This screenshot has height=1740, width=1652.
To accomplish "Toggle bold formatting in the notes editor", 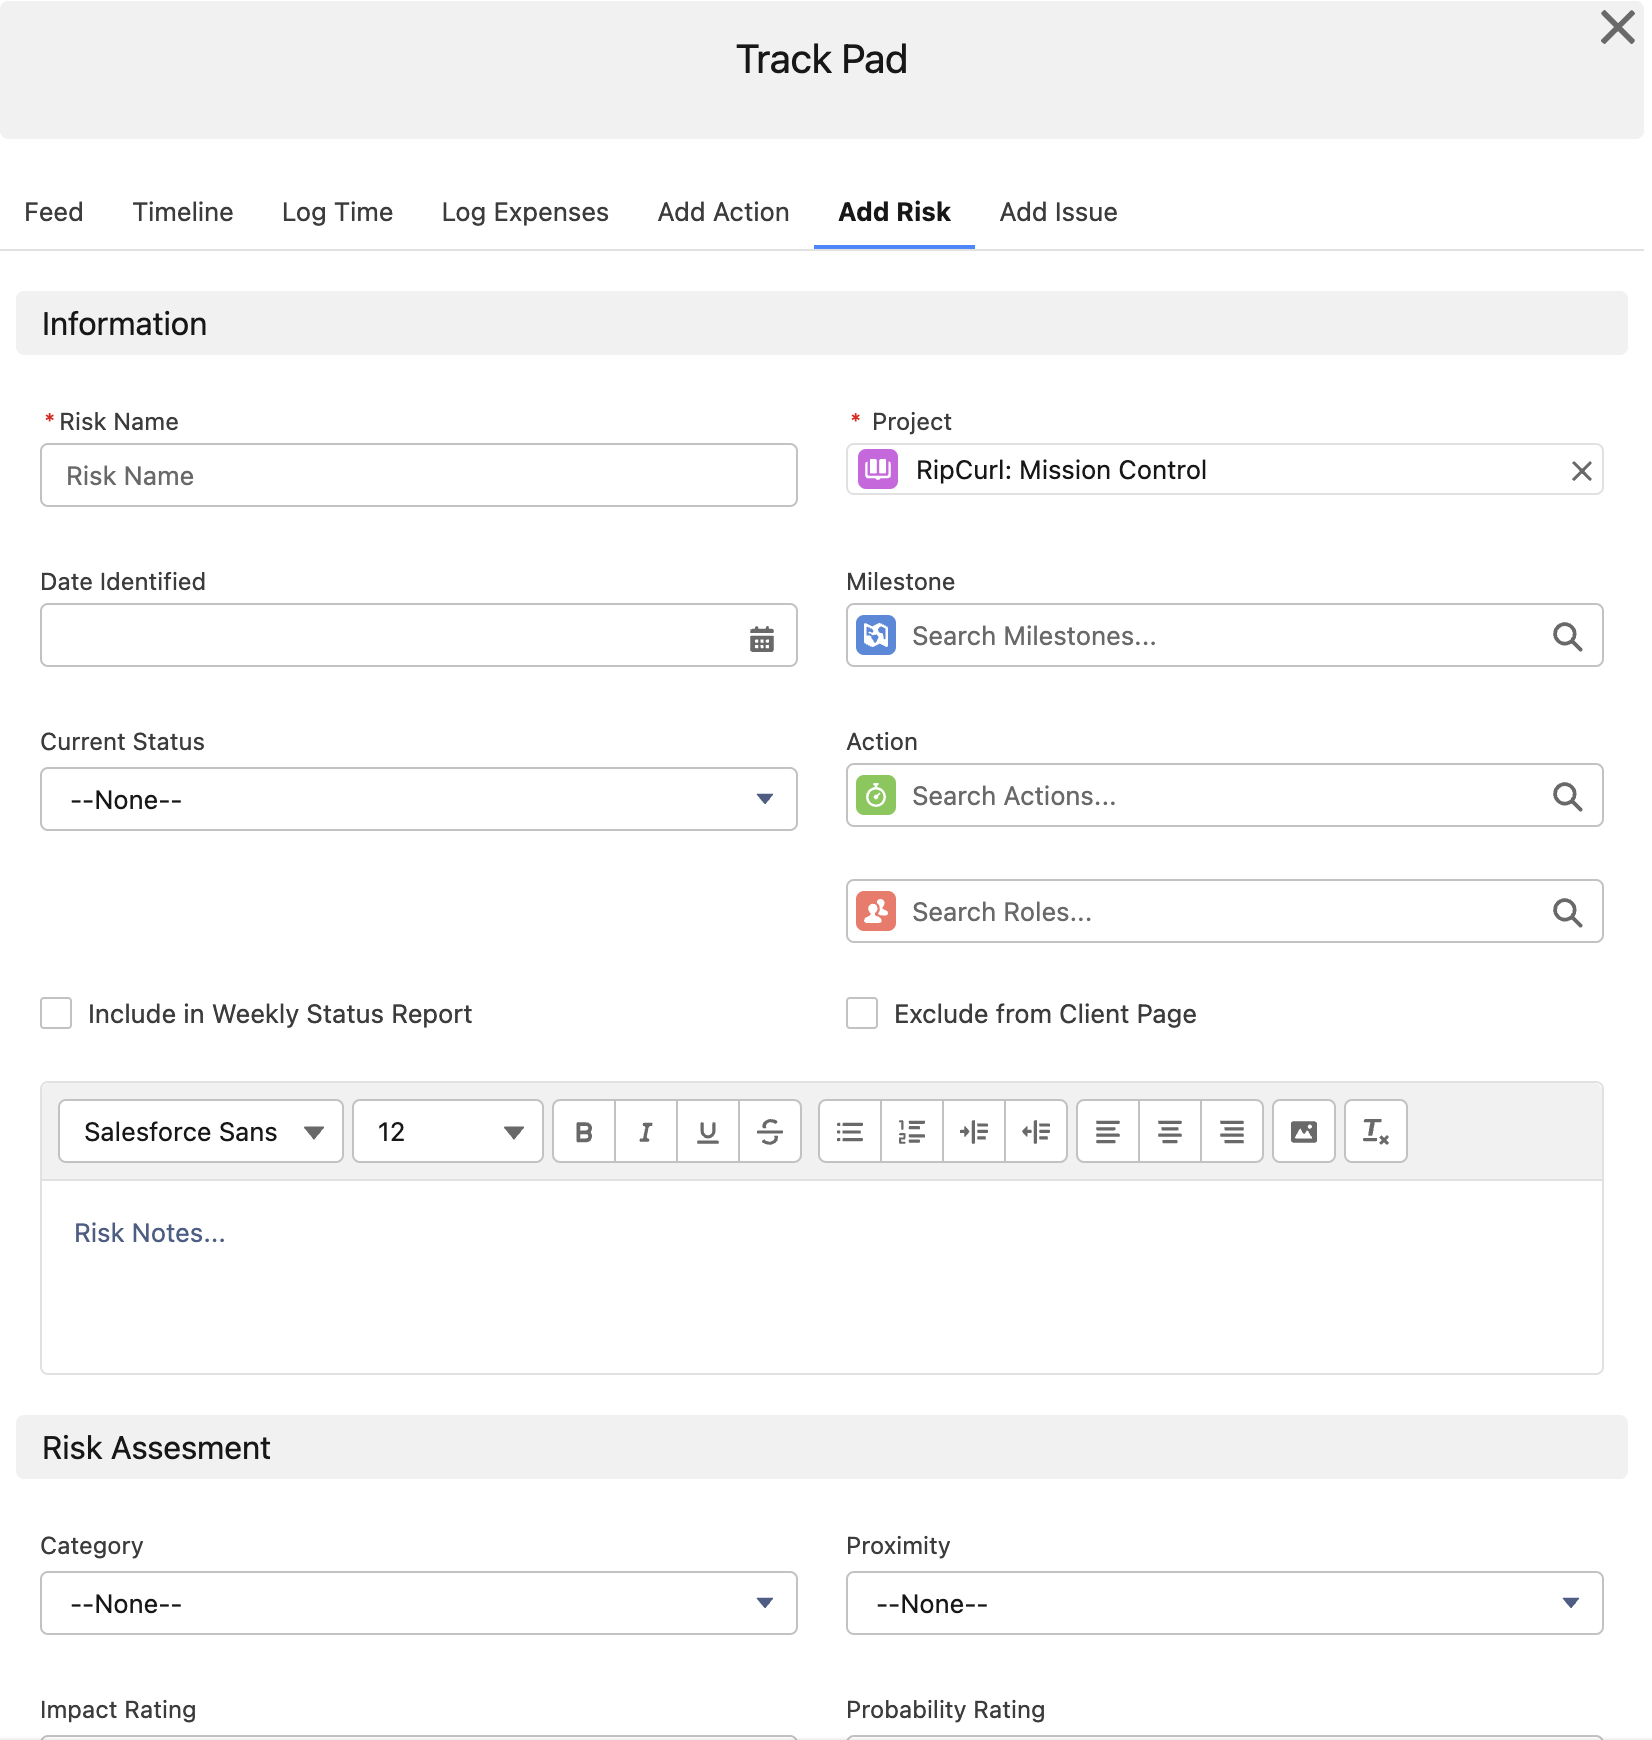I will pyautogui.click(x=584, y=1131).
